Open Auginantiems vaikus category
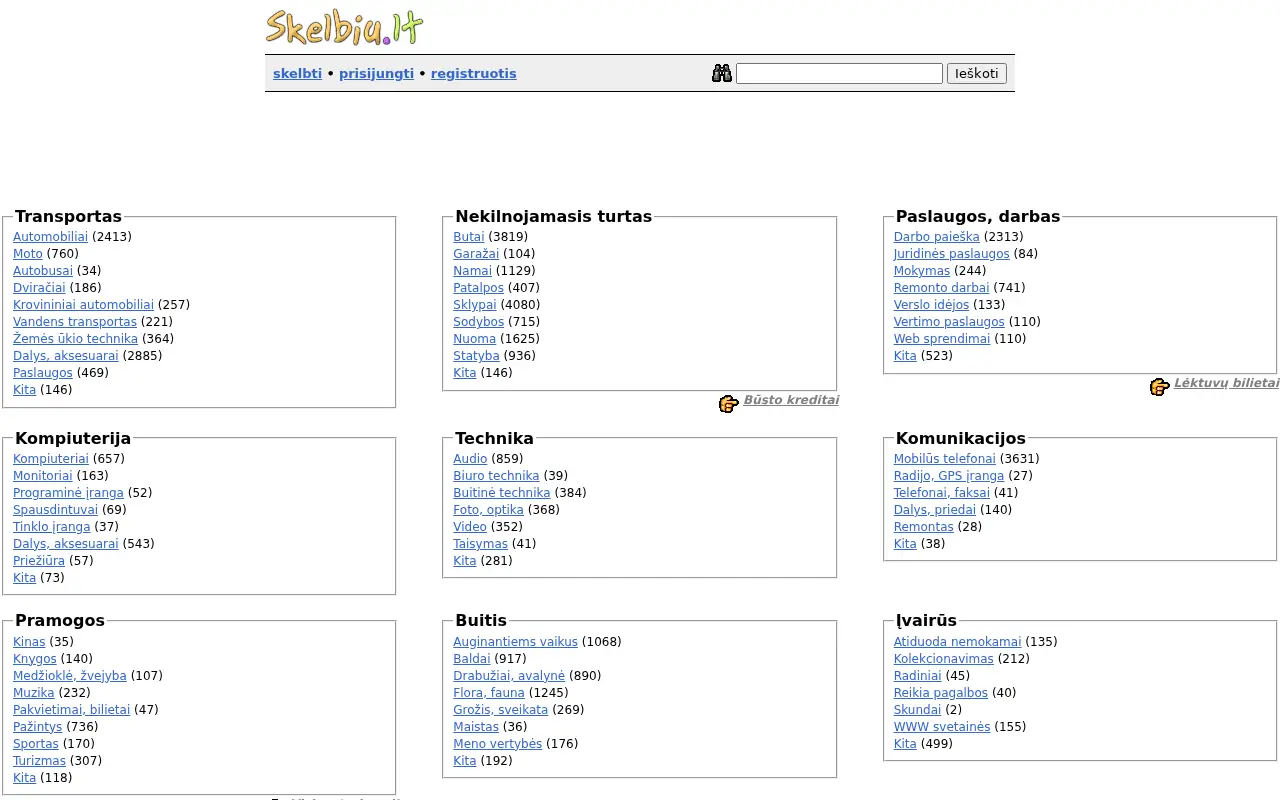Image resolution: width=1280 pixels, height=800 pixels. pos(516,642)
